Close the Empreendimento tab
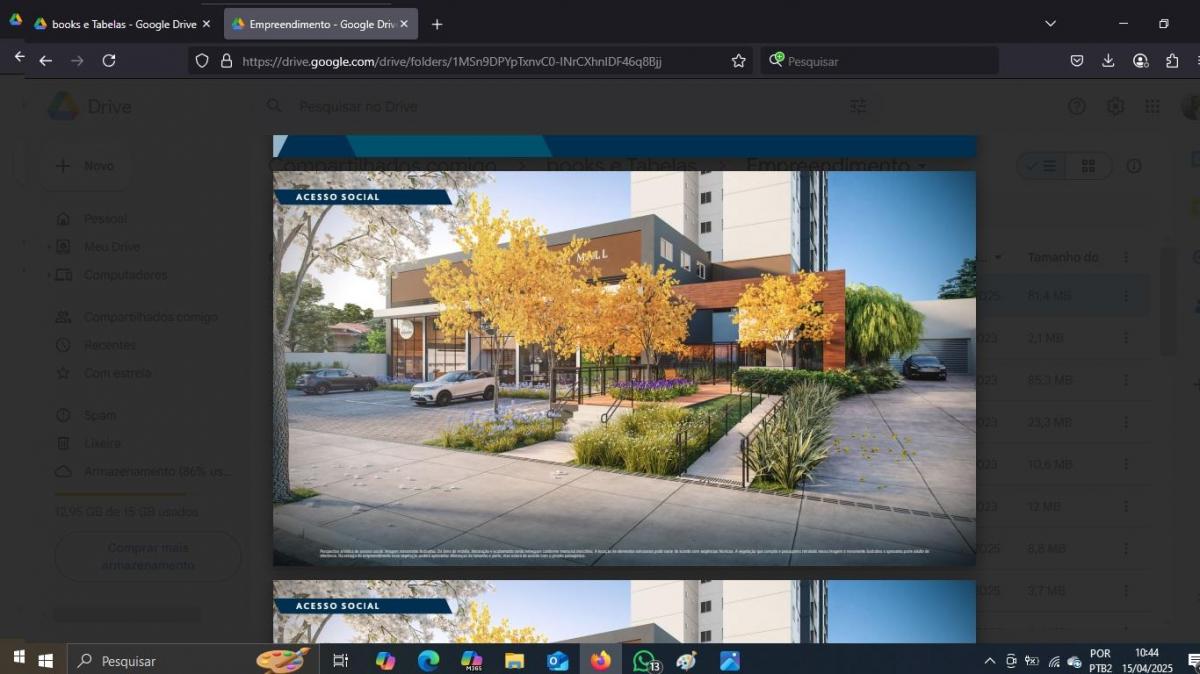Viewport: 1200px width, 674px height. pos(405,24)
